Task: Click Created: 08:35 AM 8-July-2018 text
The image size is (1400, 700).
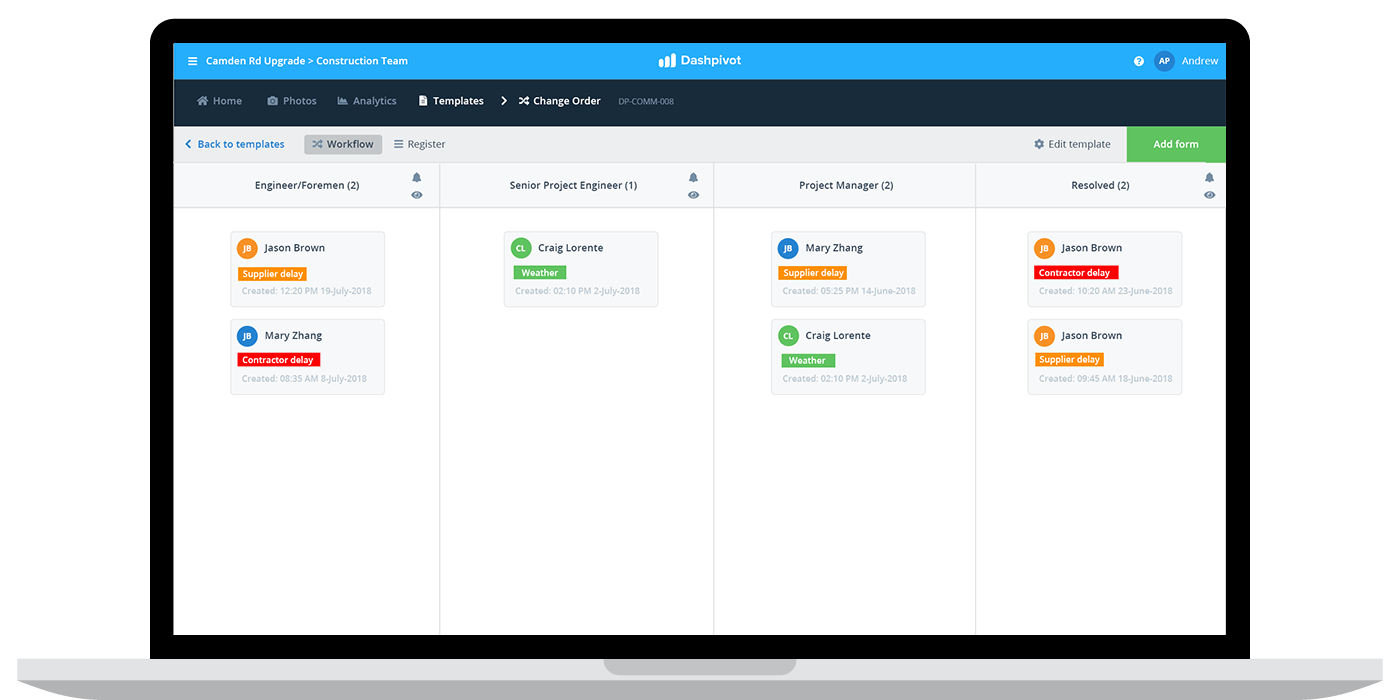Action: [x=304, y=379]
